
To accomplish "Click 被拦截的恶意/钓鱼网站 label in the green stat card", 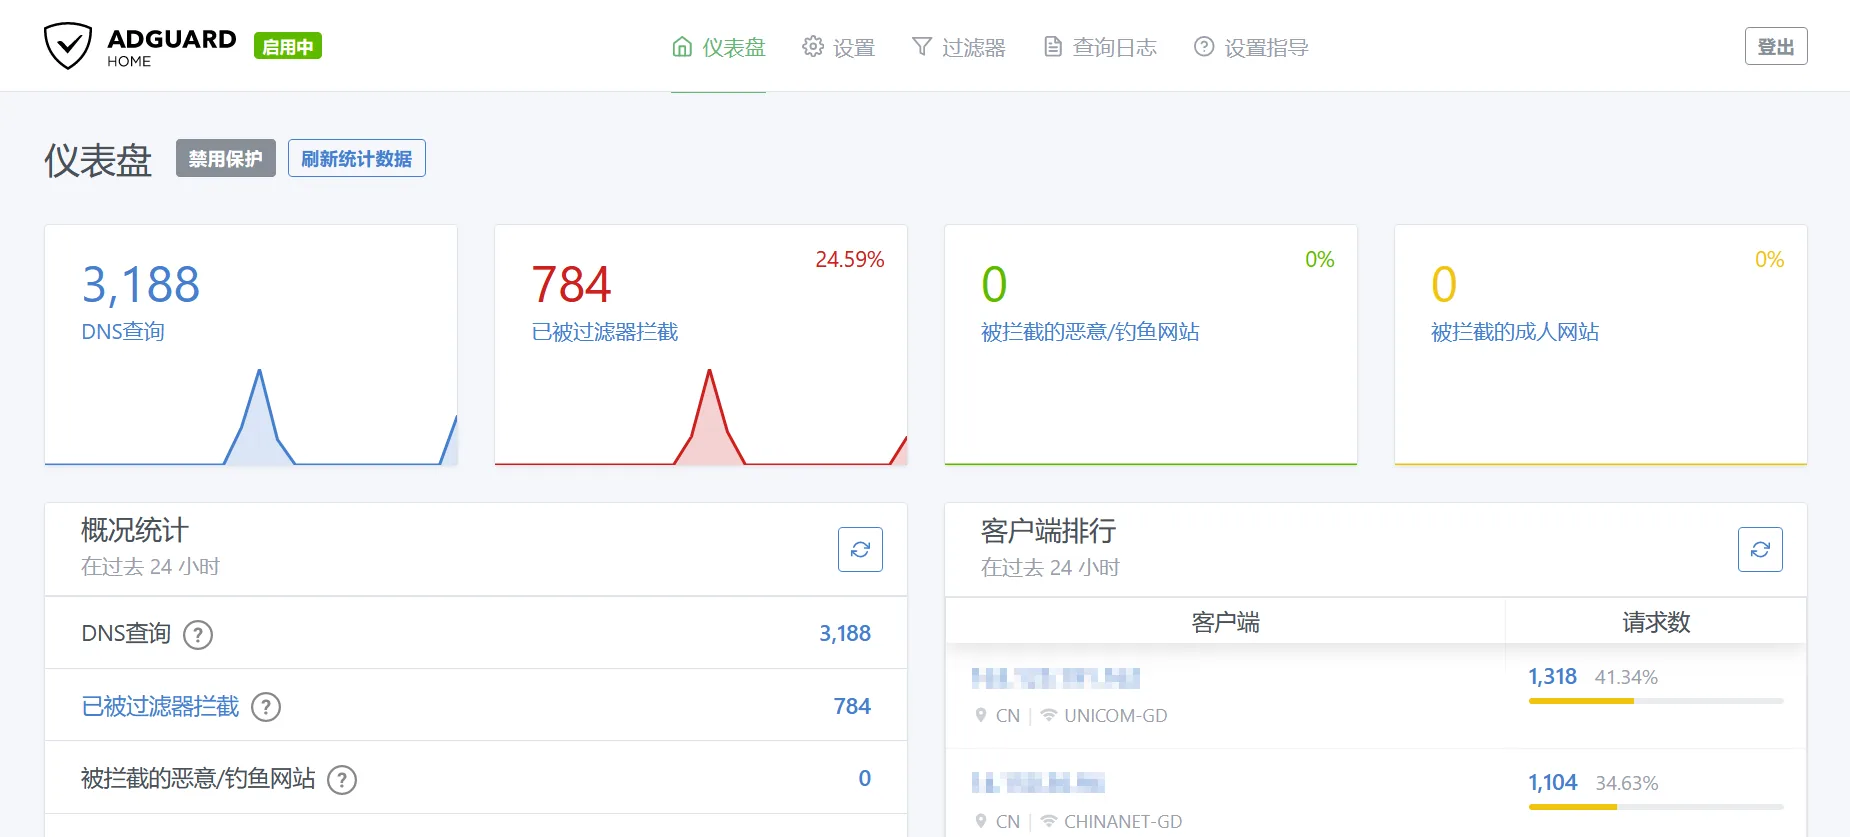I will tap(1090, 332).
